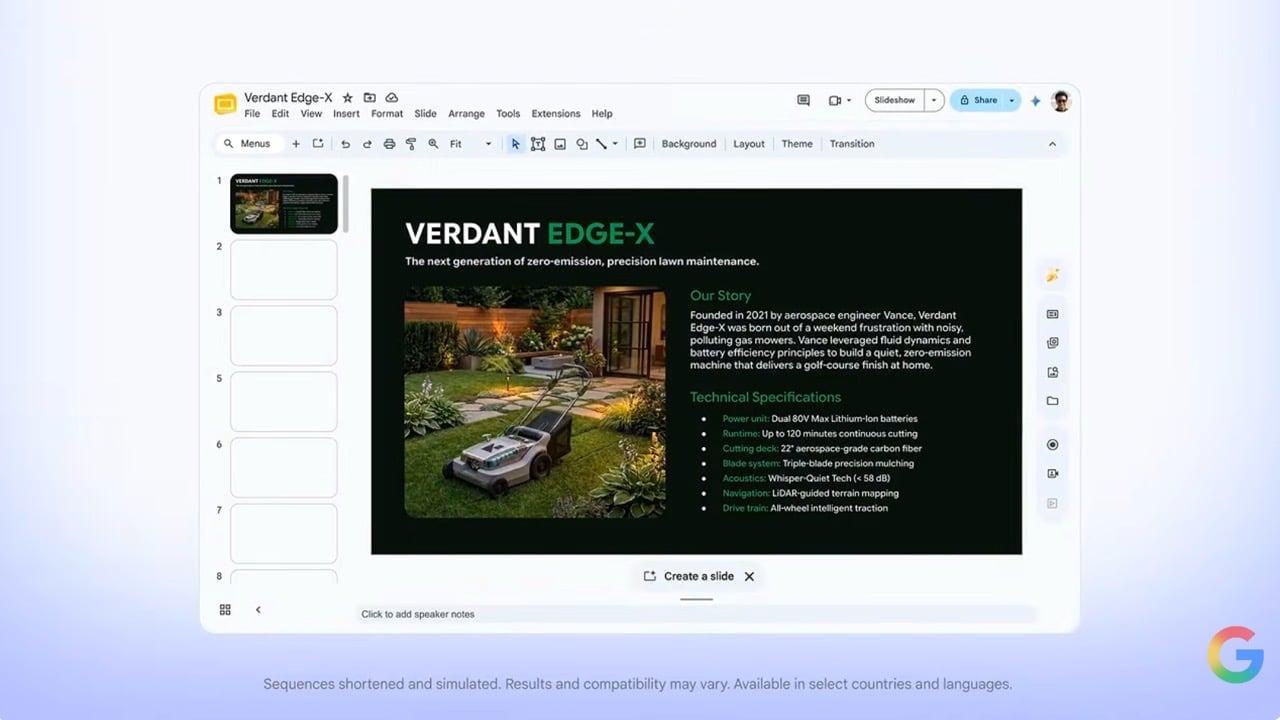Search the Menus field
The width and height of the screenshot is (1280, 720).
coord(250,144)
